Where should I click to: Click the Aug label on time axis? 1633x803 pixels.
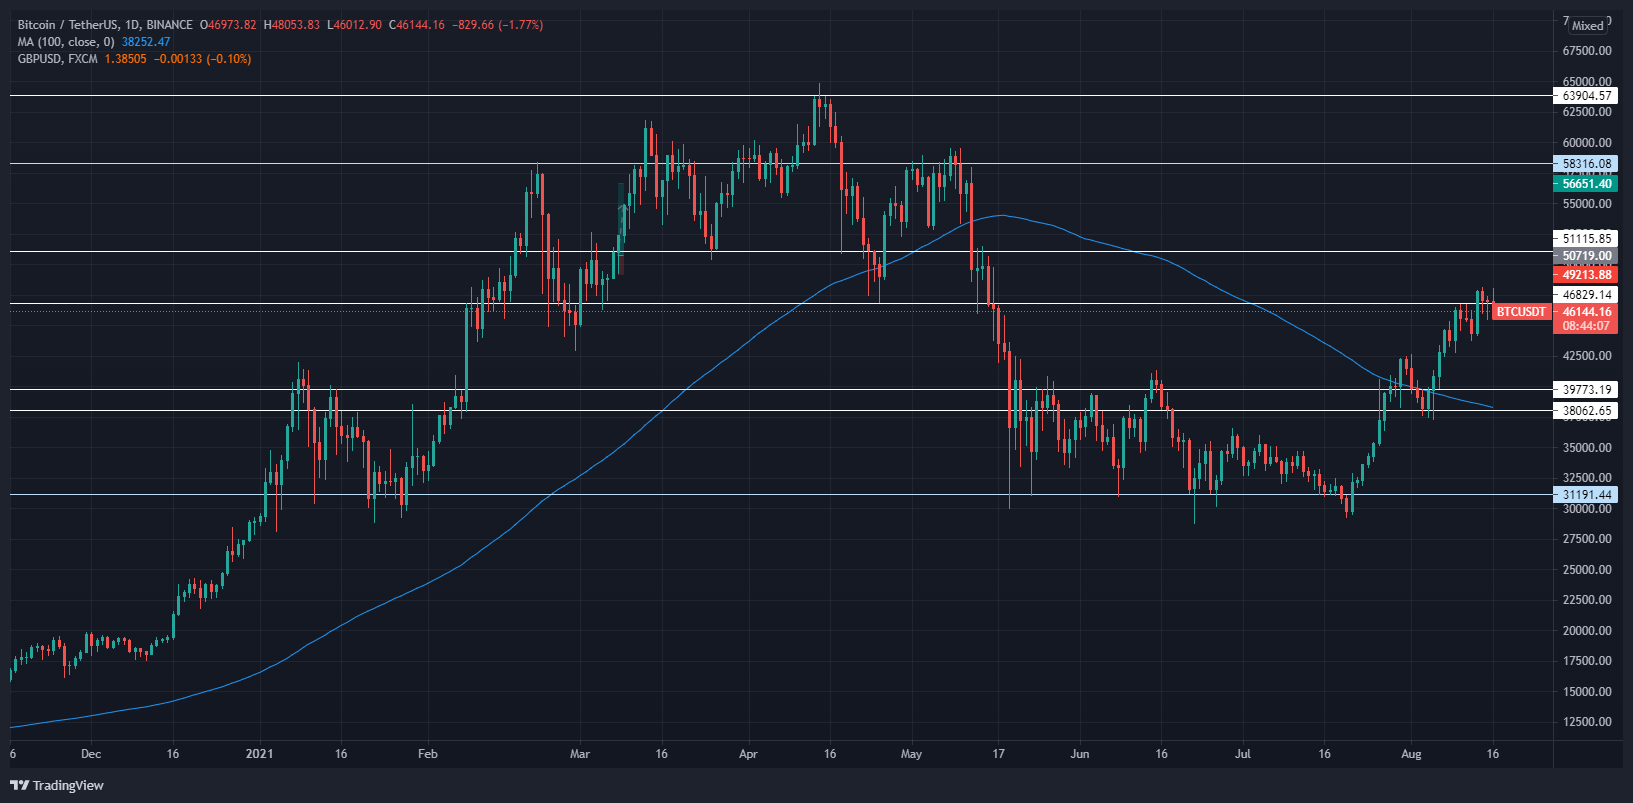1411,754
